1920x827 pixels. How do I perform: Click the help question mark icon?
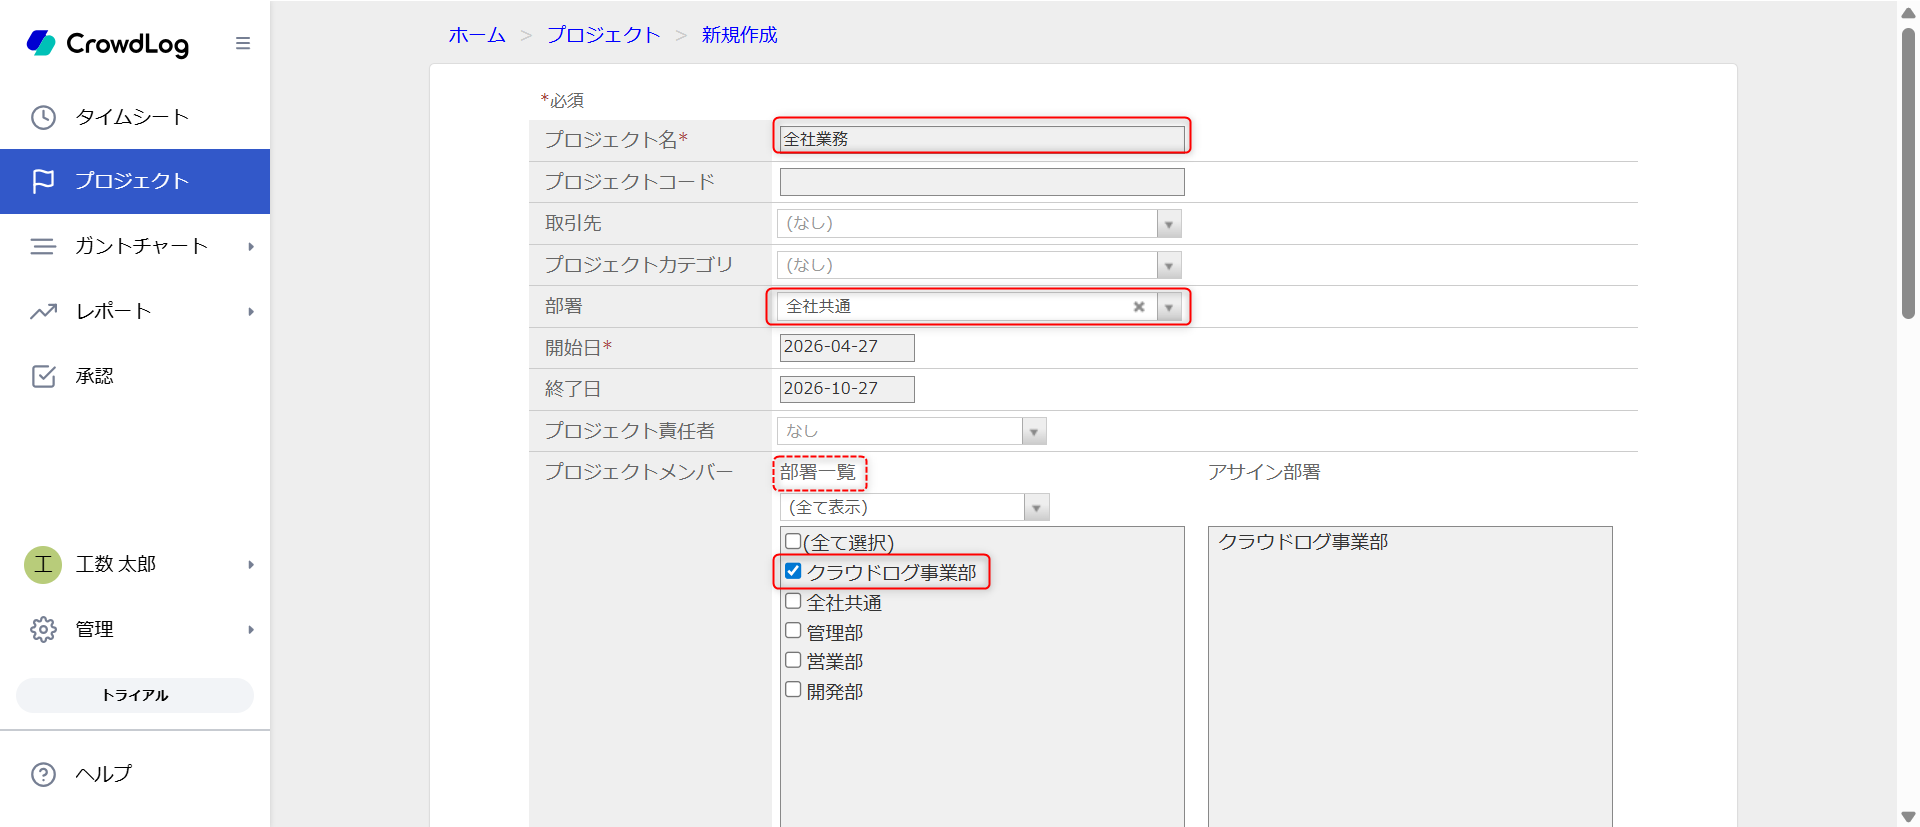pos(43,774)
